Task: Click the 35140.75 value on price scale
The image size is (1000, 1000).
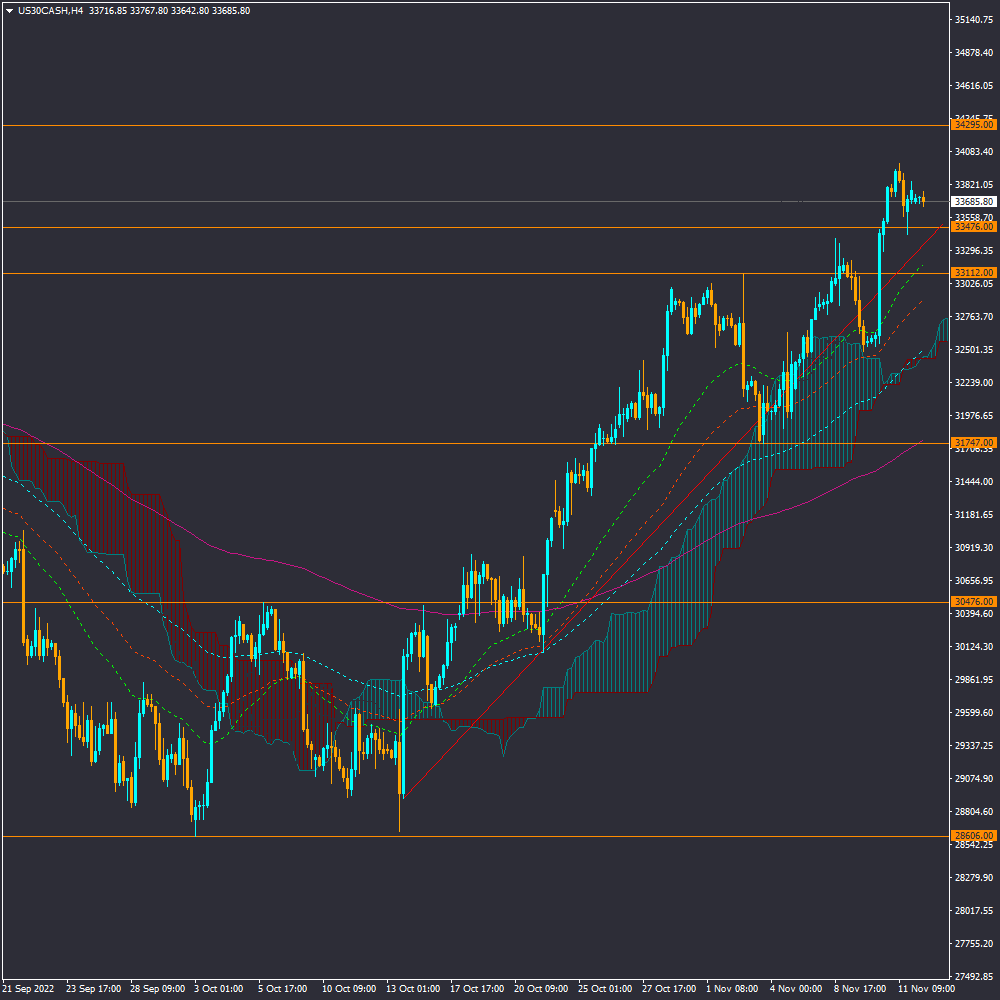Action: [973, 20]
